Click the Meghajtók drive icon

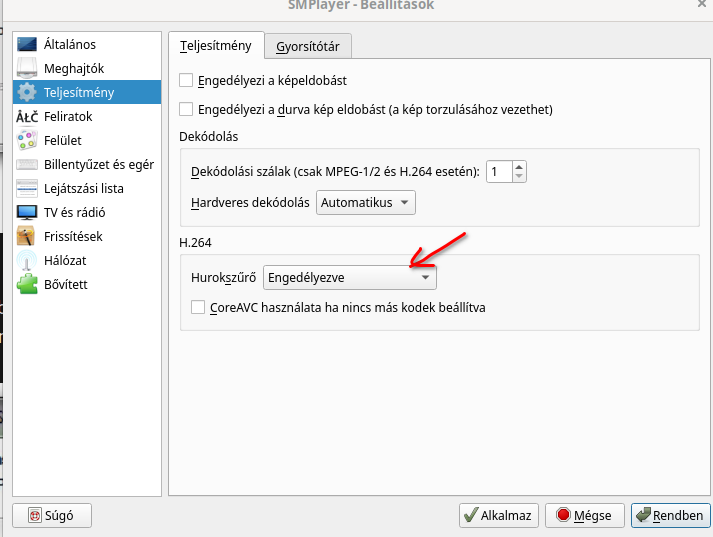pos(27,68)
